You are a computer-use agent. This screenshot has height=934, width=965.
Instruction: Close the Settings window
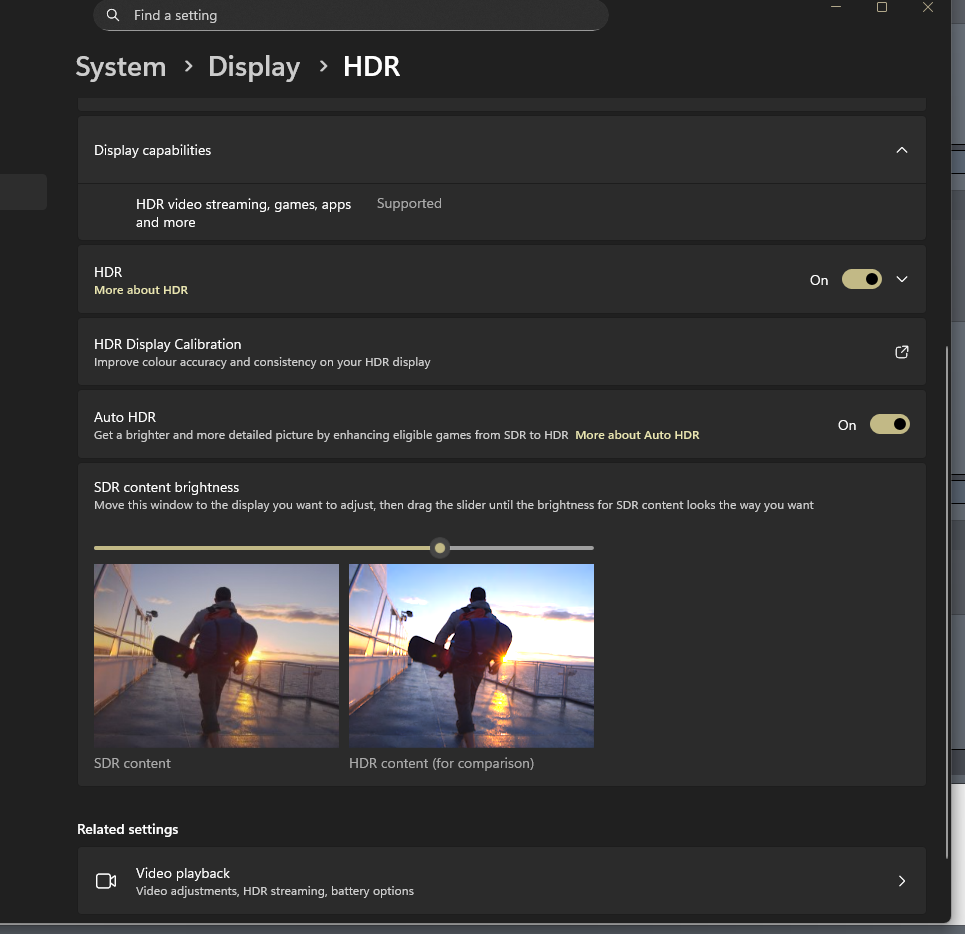(928, 7)
